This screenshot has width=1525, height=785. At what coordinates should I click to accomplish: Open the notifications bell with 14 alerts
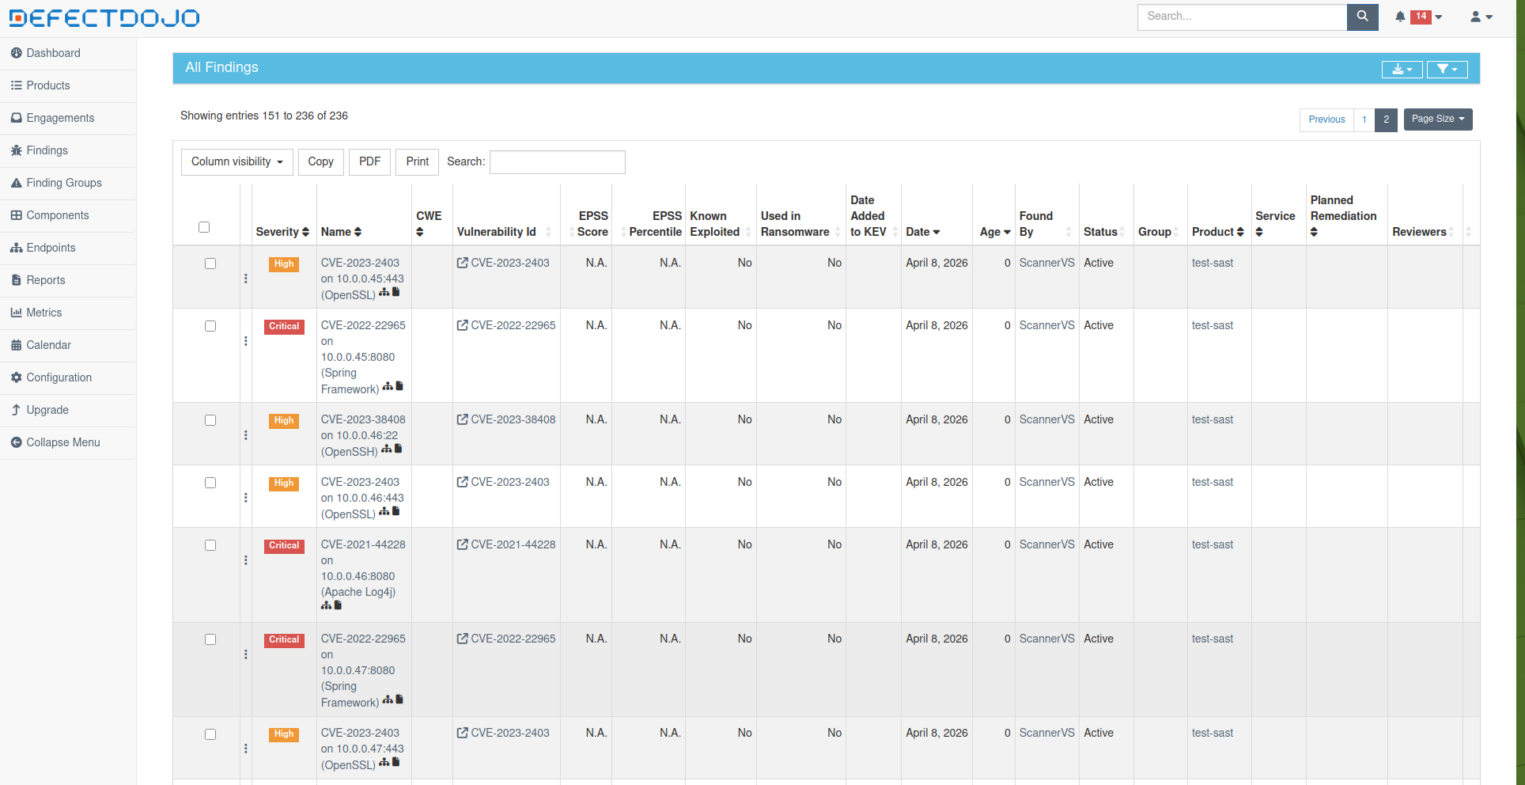click(x=1418, y=17)
